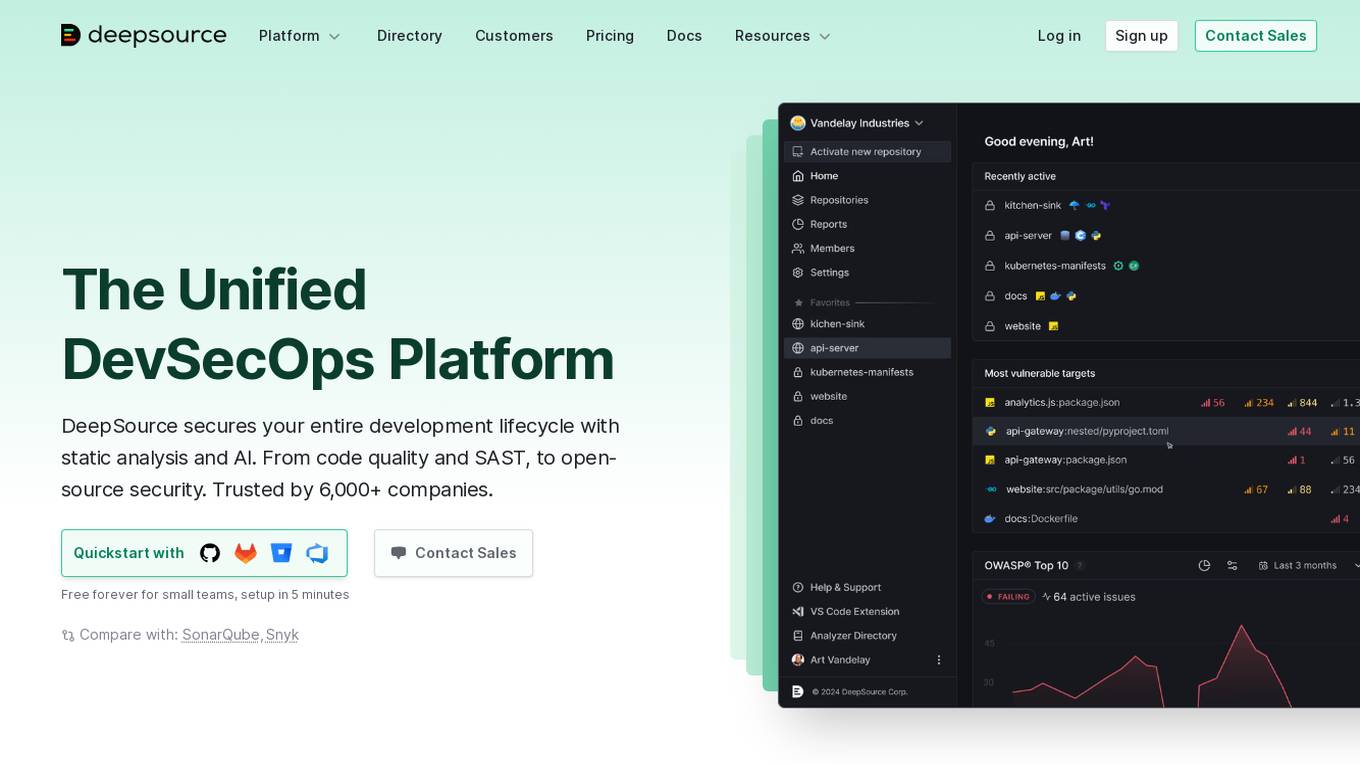Click the pie chart icon in OWASP Top 10 header

click(1204, 565)
